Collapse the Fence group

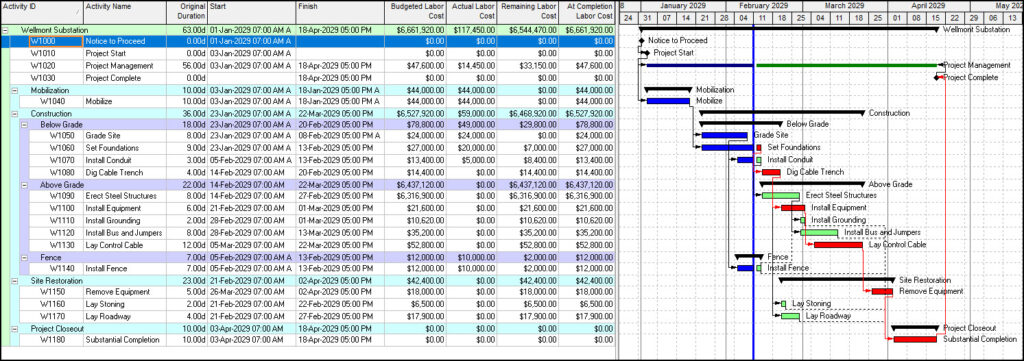tap(25, 257)
